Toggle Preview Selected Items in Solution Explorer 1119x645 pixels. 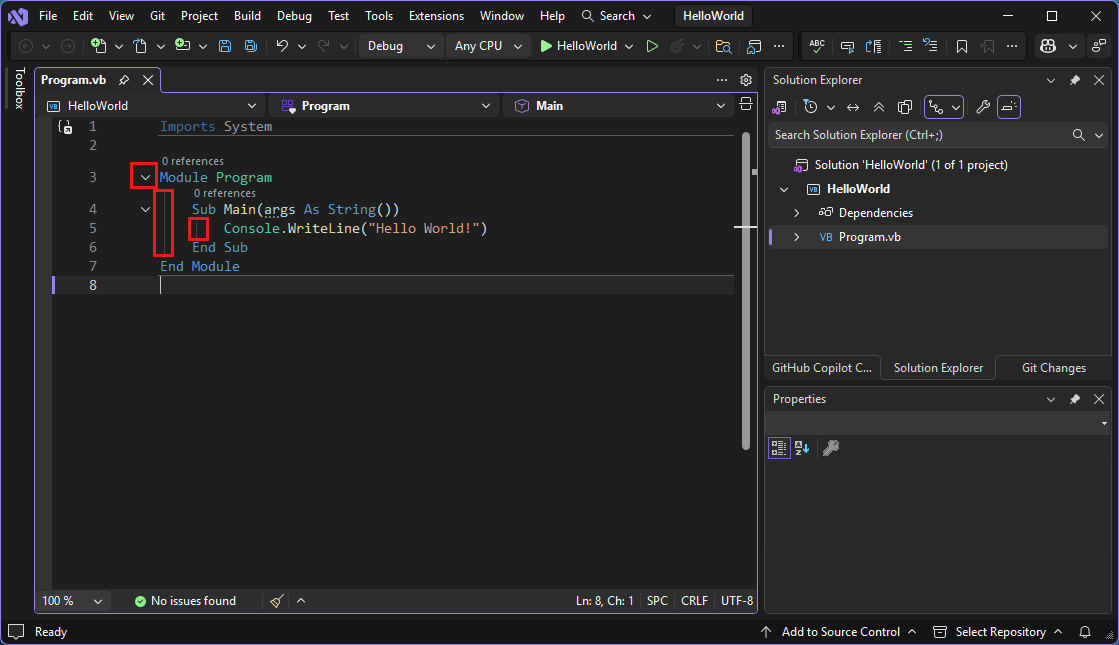pyautogui.click(x=904, y=107)
